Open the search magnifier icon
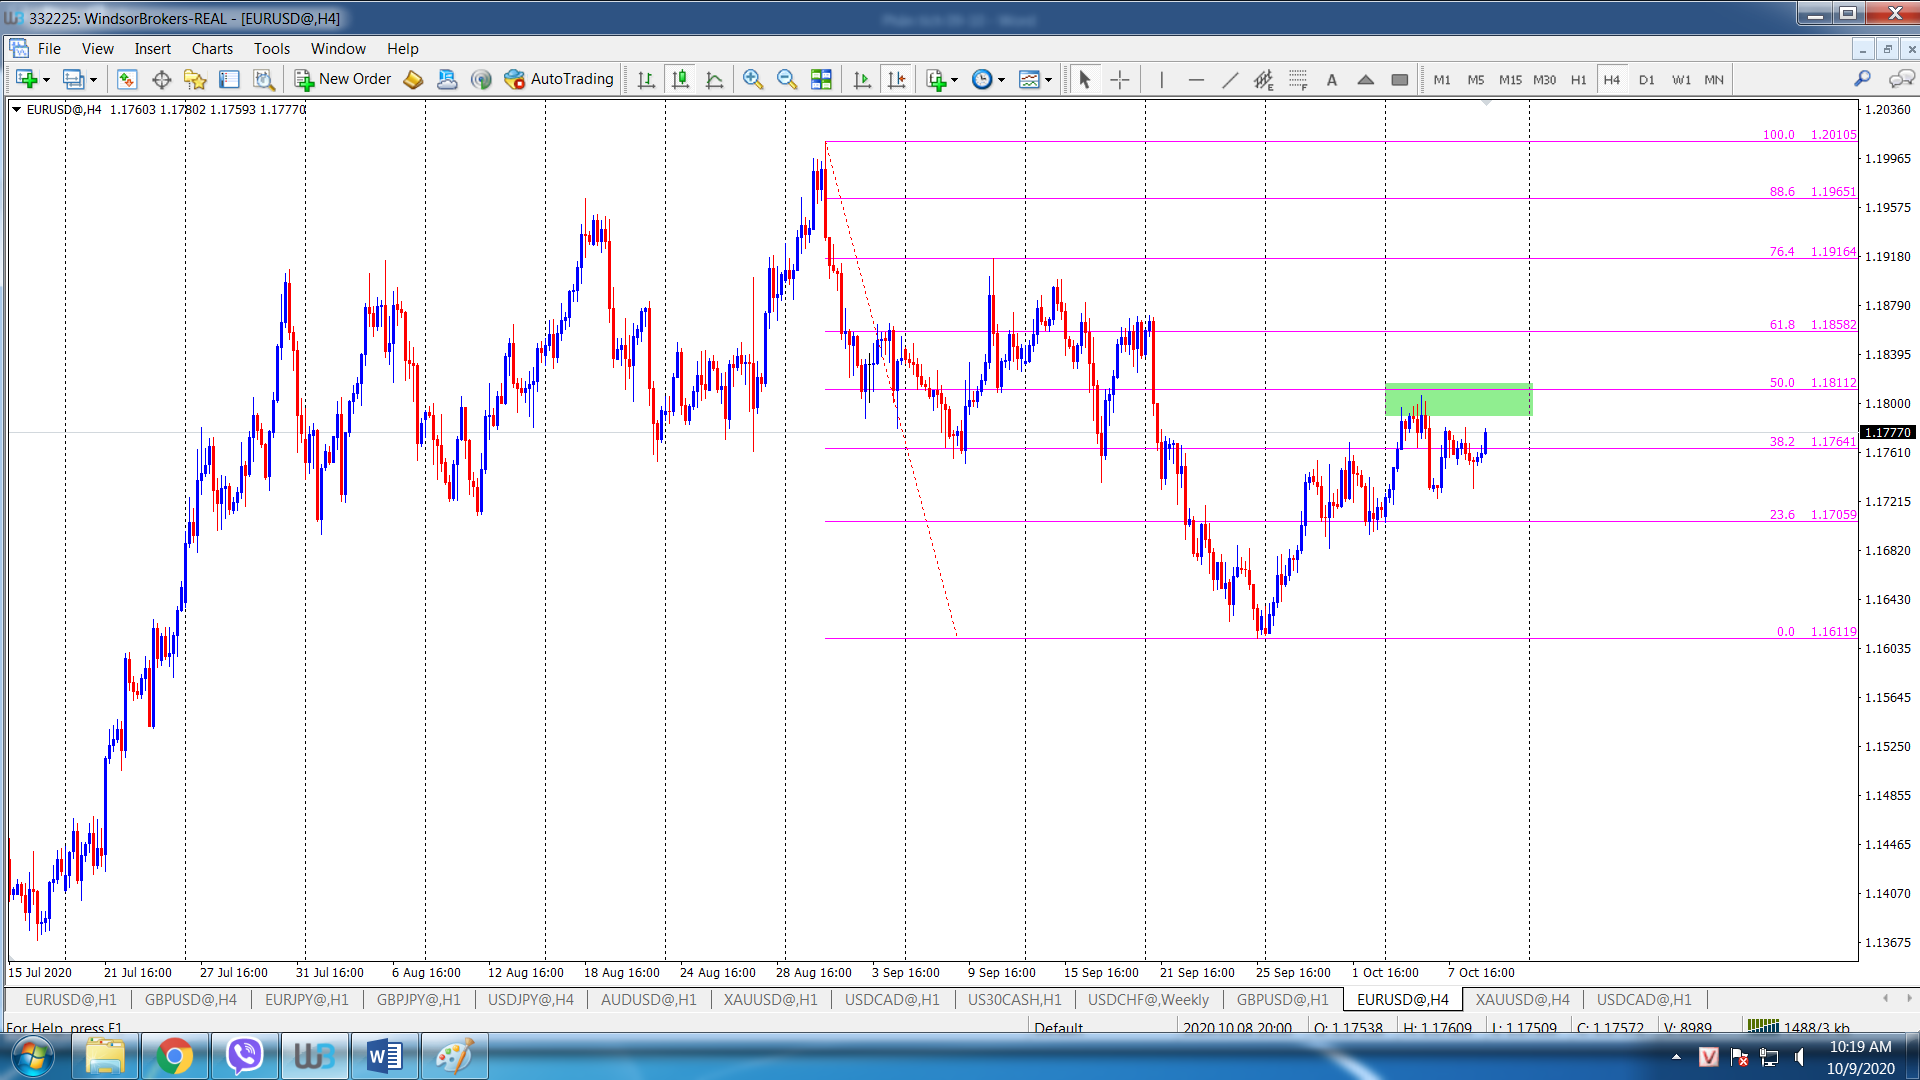This screenshot has height=1080, width=1920. click(1862, 79)
